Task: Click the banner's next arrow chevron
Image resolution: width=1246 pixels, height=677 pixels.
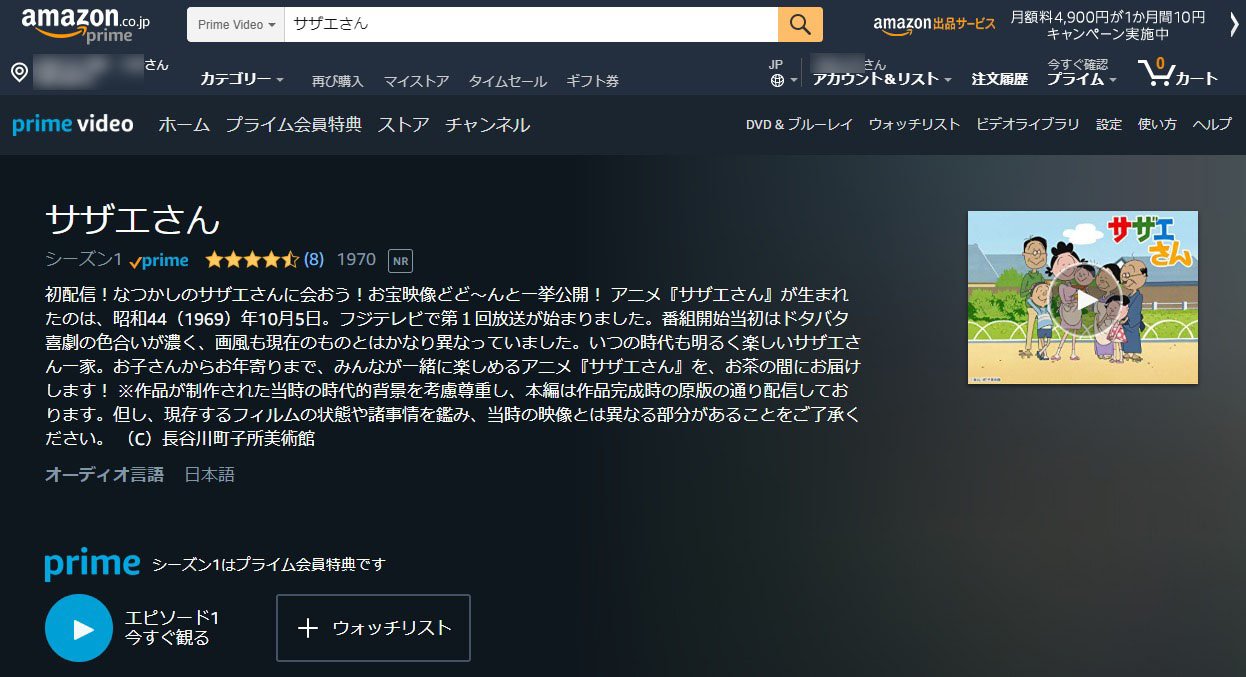Action: 1234,25
